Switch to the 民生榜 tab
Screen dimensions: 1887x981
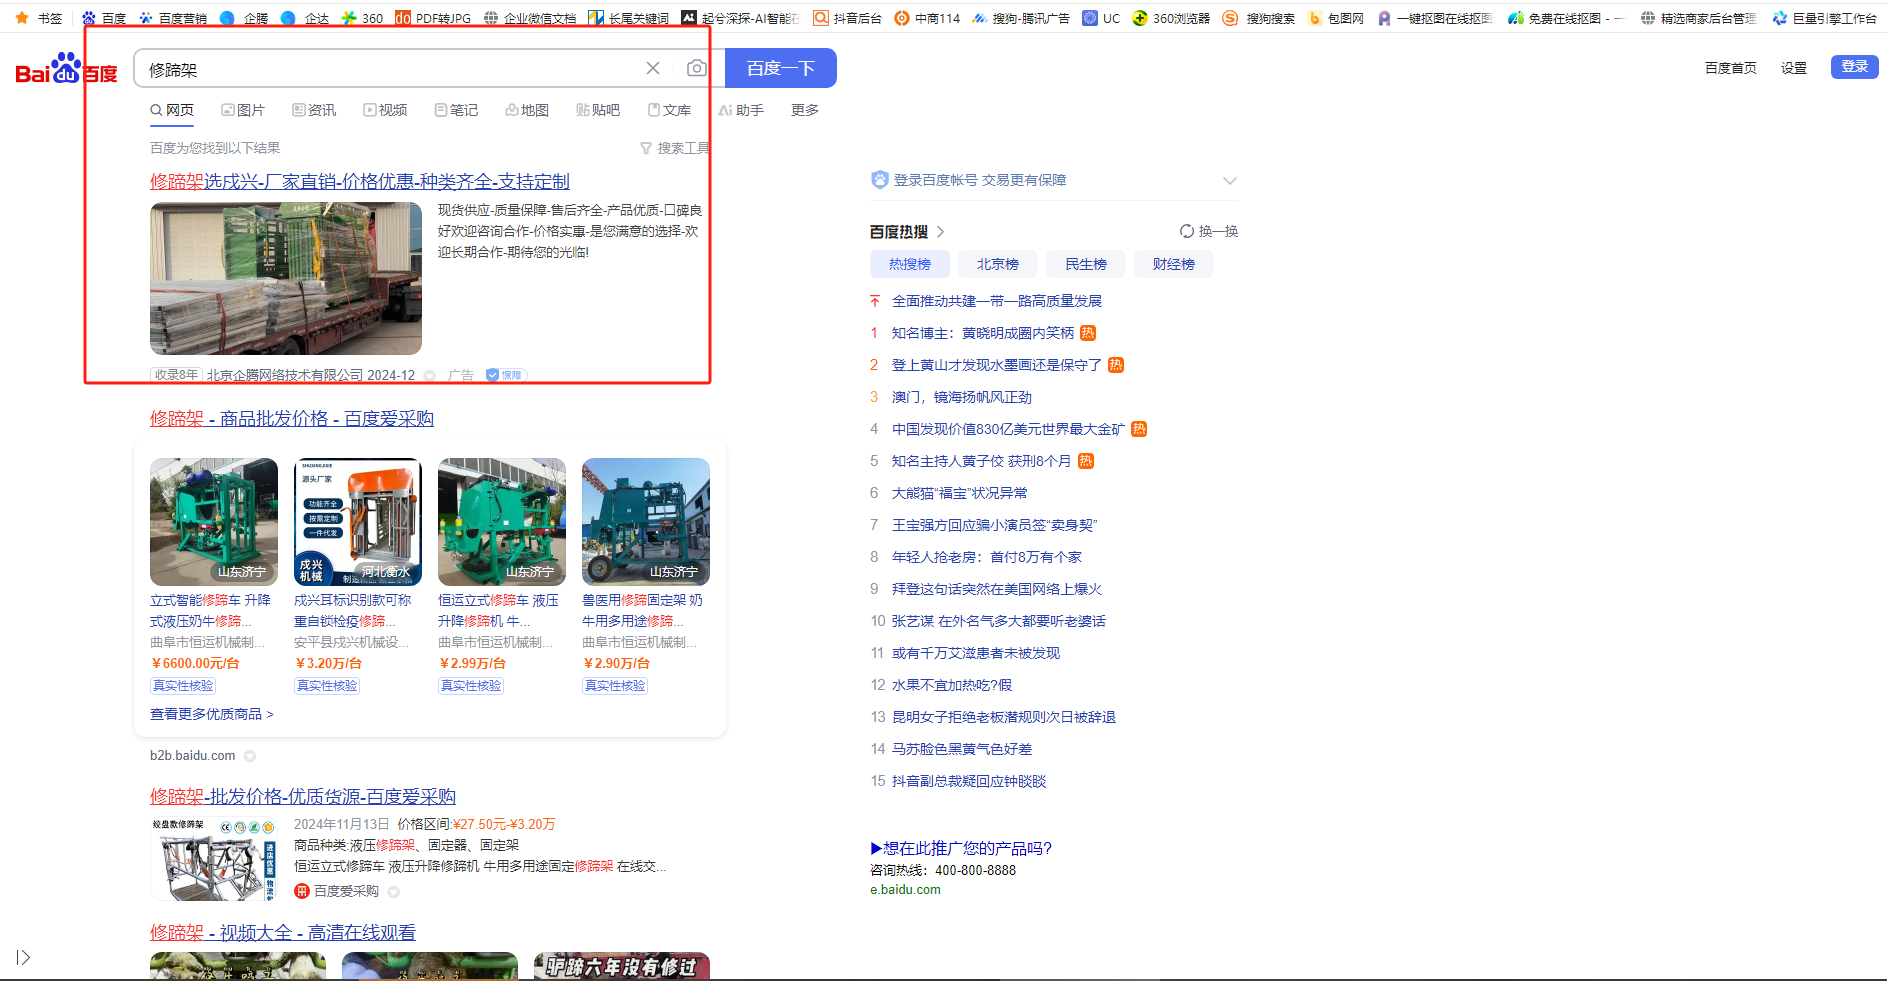(x=1086, y=264)
